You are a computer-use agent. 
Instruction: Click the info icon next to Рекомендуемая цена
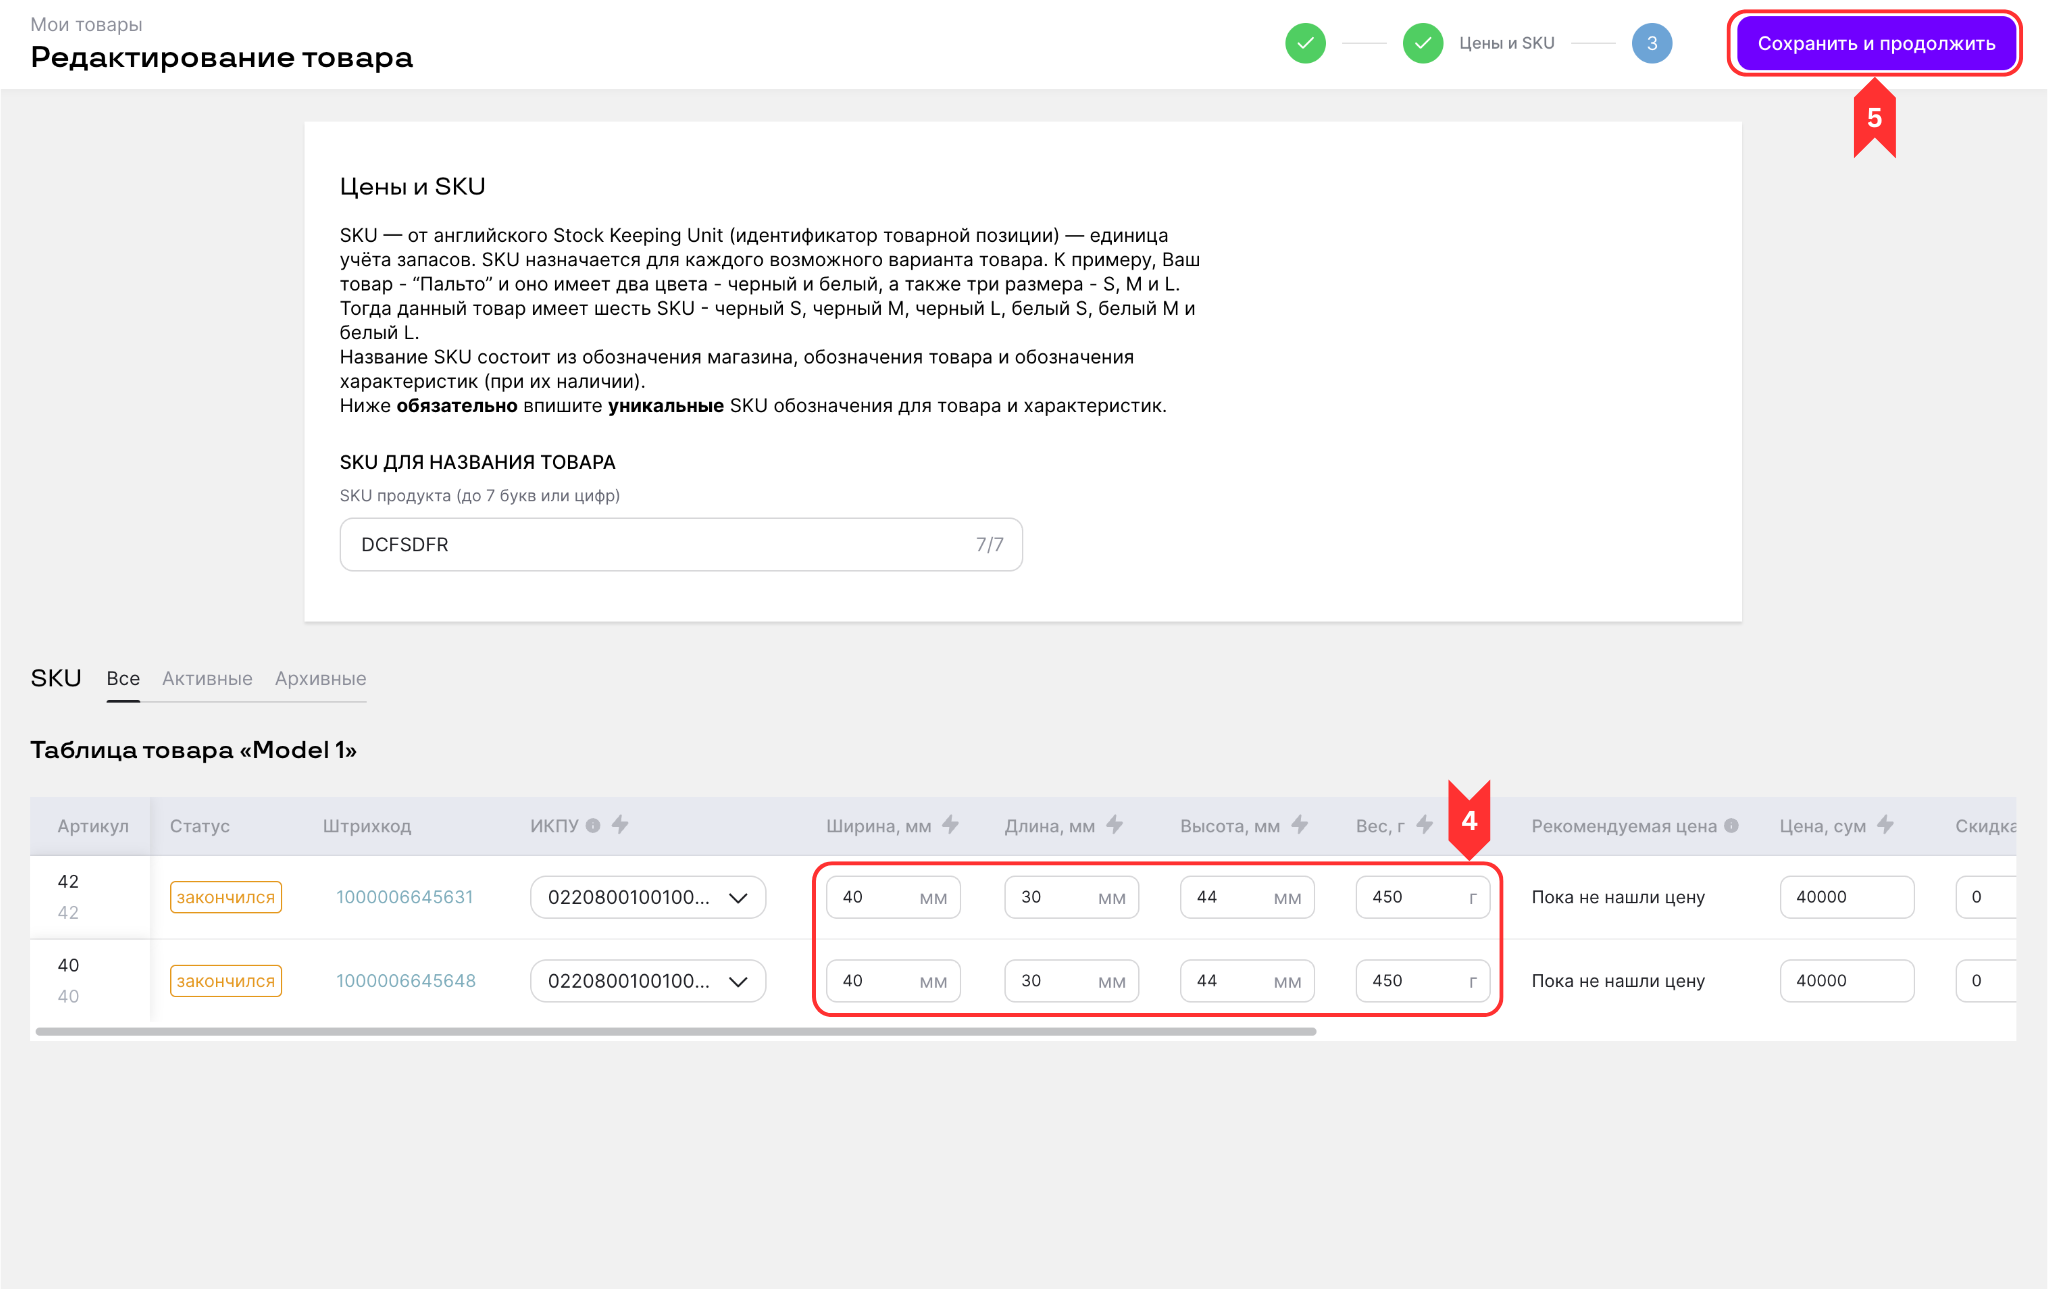coord(1731,825)
